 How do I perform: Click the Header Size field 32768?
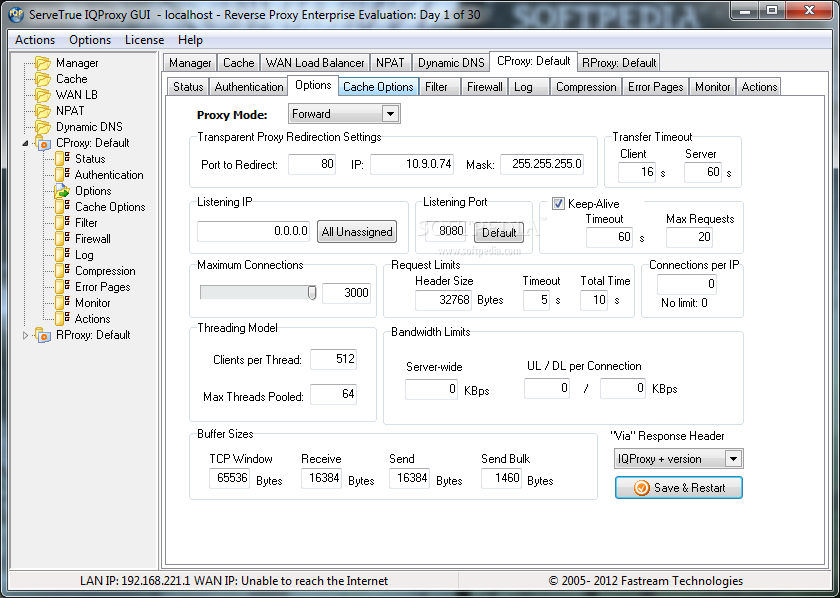click(x=444, y=300)
